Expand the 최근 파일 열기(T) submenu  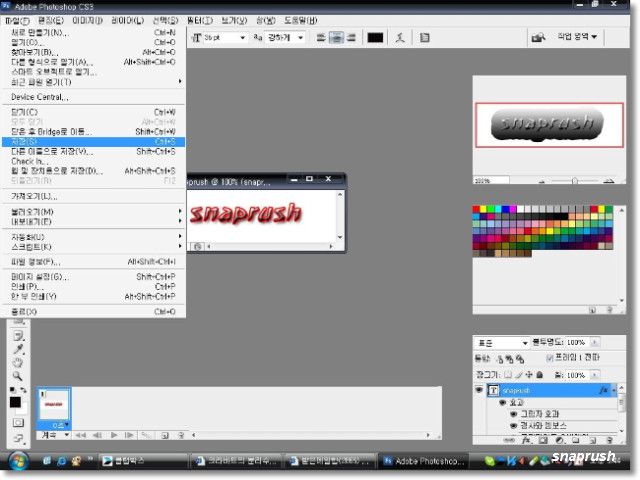[x=94, y=82]
